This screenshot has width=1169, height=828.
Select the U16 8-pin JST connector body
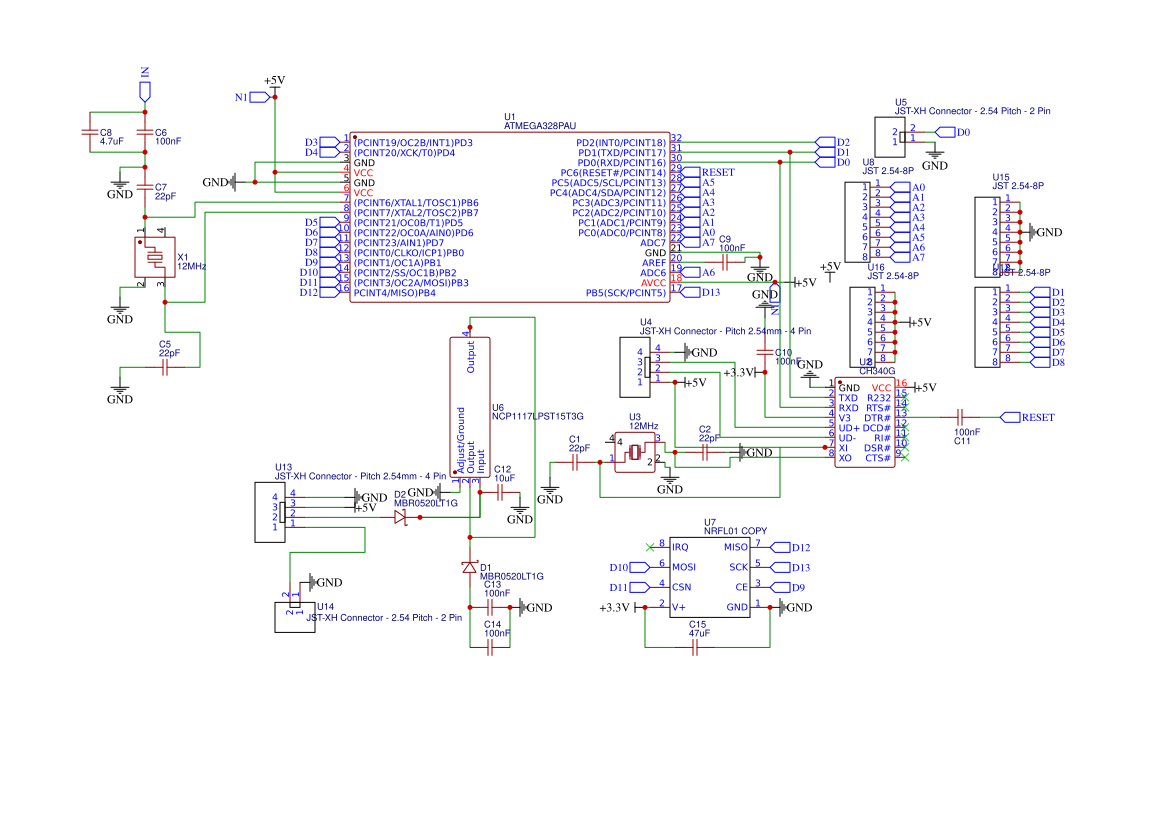coord(864,327)
